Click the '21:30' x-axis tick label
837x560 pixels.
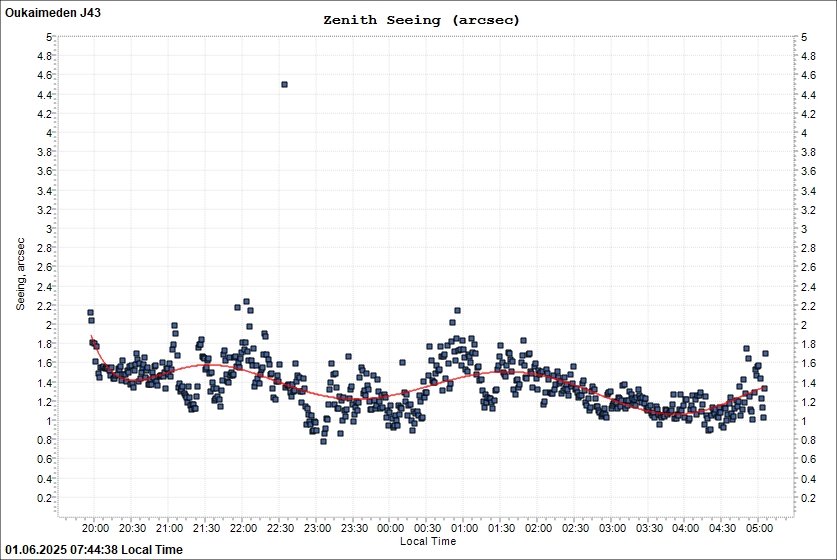(x=206, y=528)
